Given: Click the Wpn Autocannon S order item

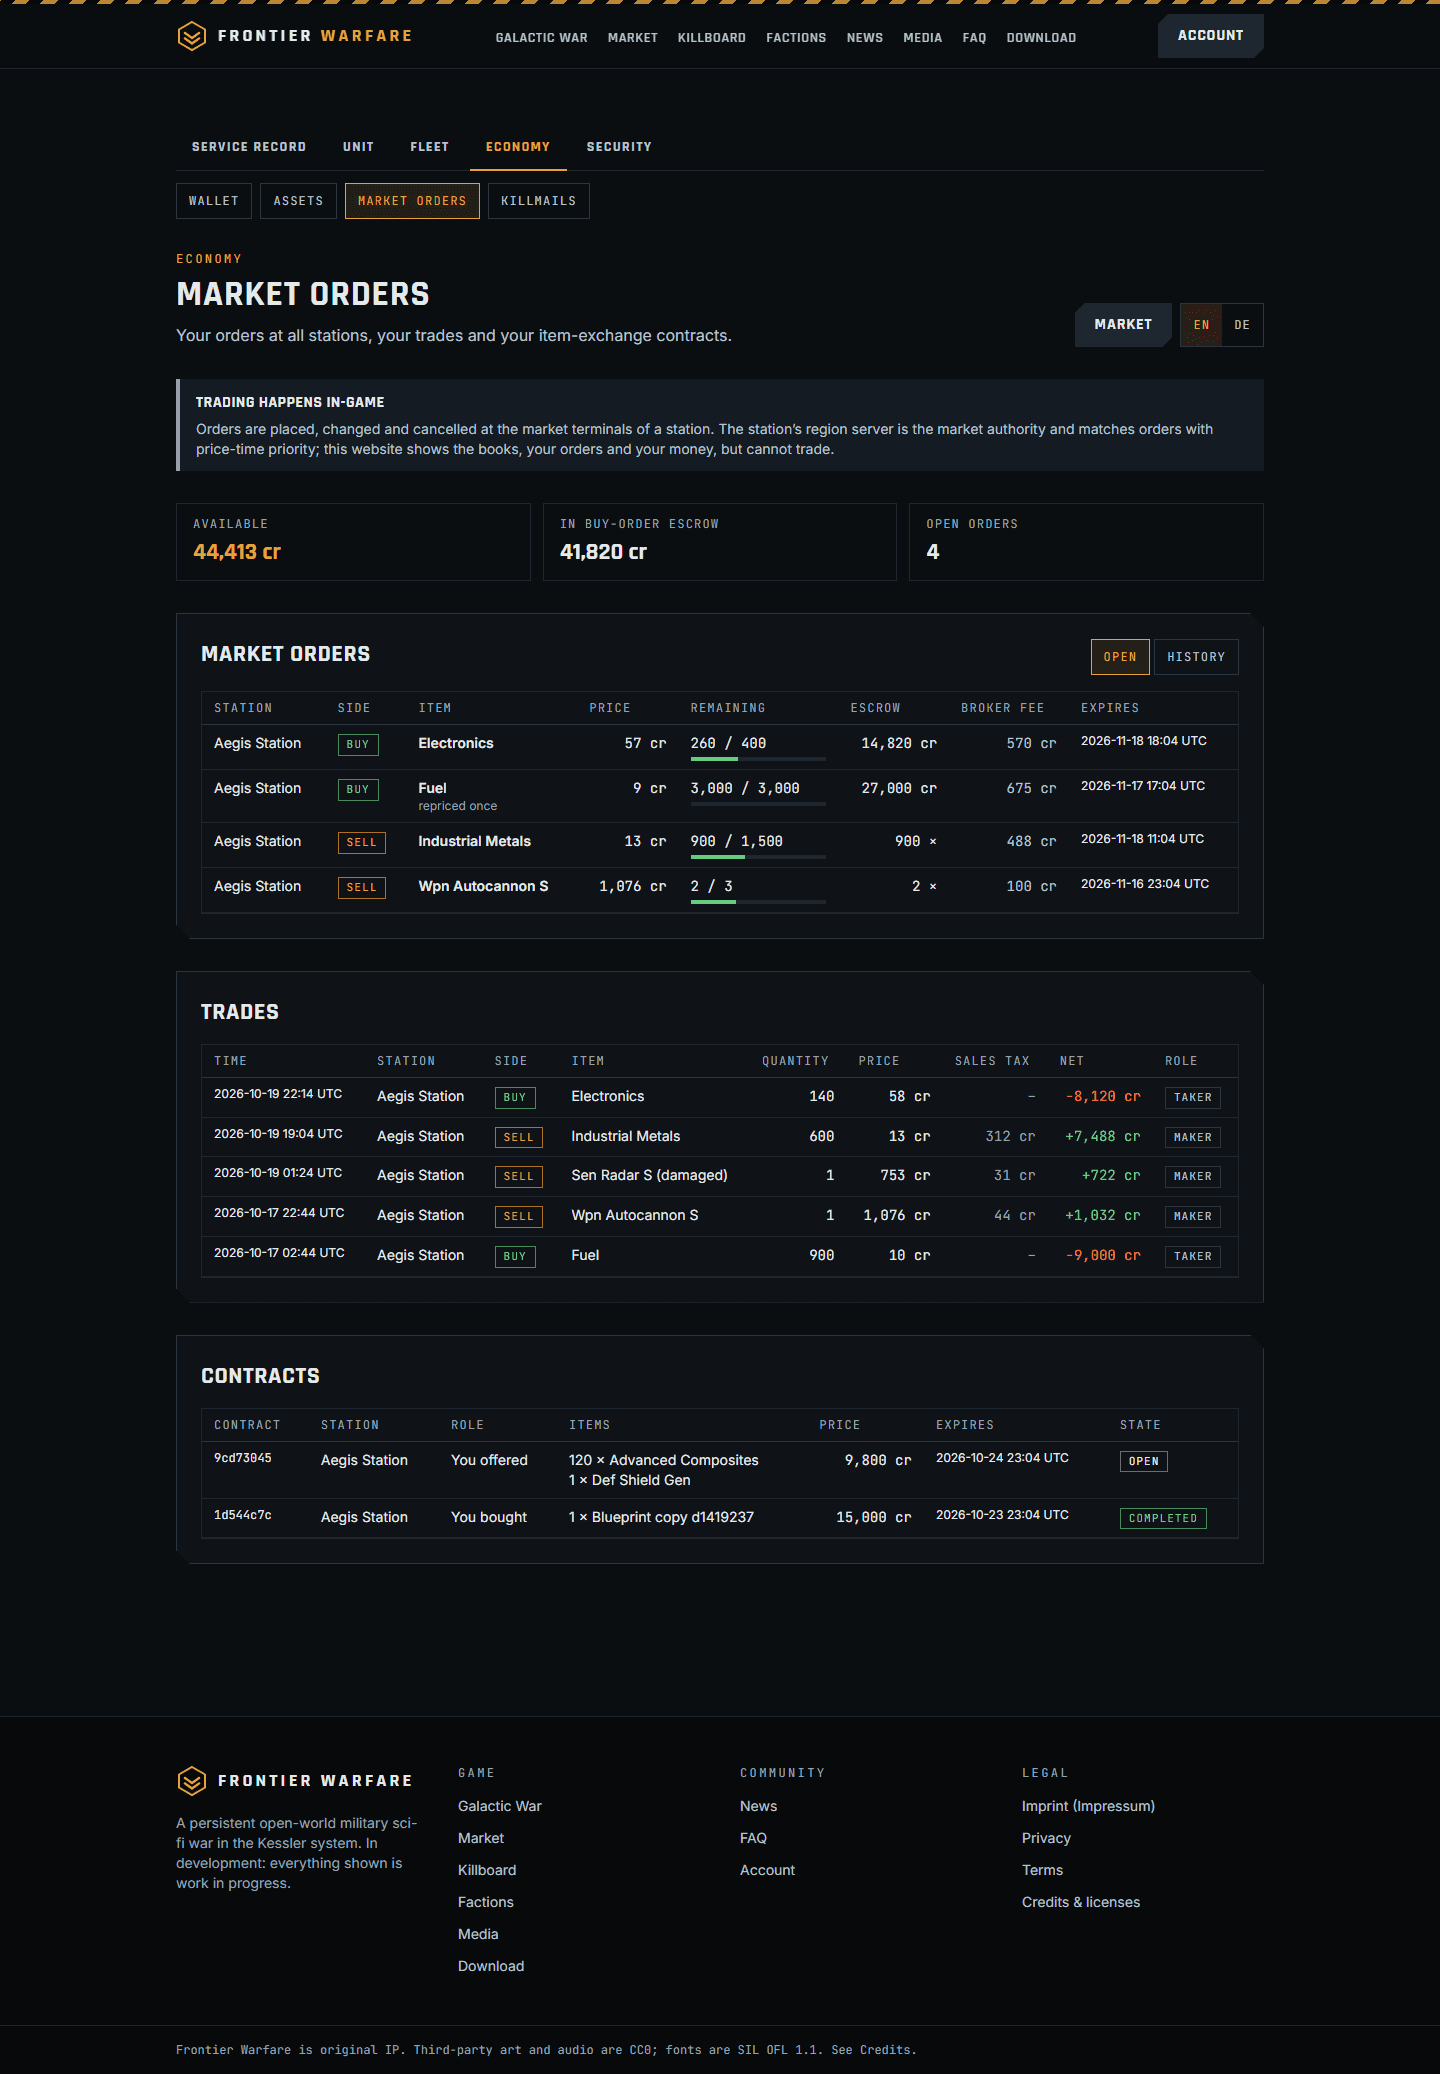Looking at the screenshot, I should click(x=483, y=886).
